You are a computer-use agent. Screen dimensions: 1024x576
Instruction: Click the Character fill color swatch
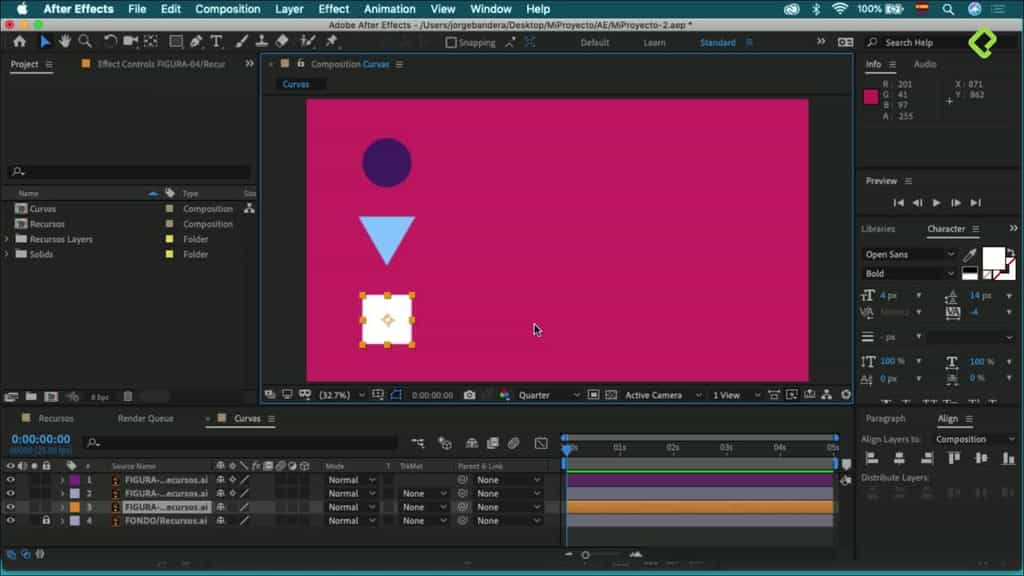993,259
